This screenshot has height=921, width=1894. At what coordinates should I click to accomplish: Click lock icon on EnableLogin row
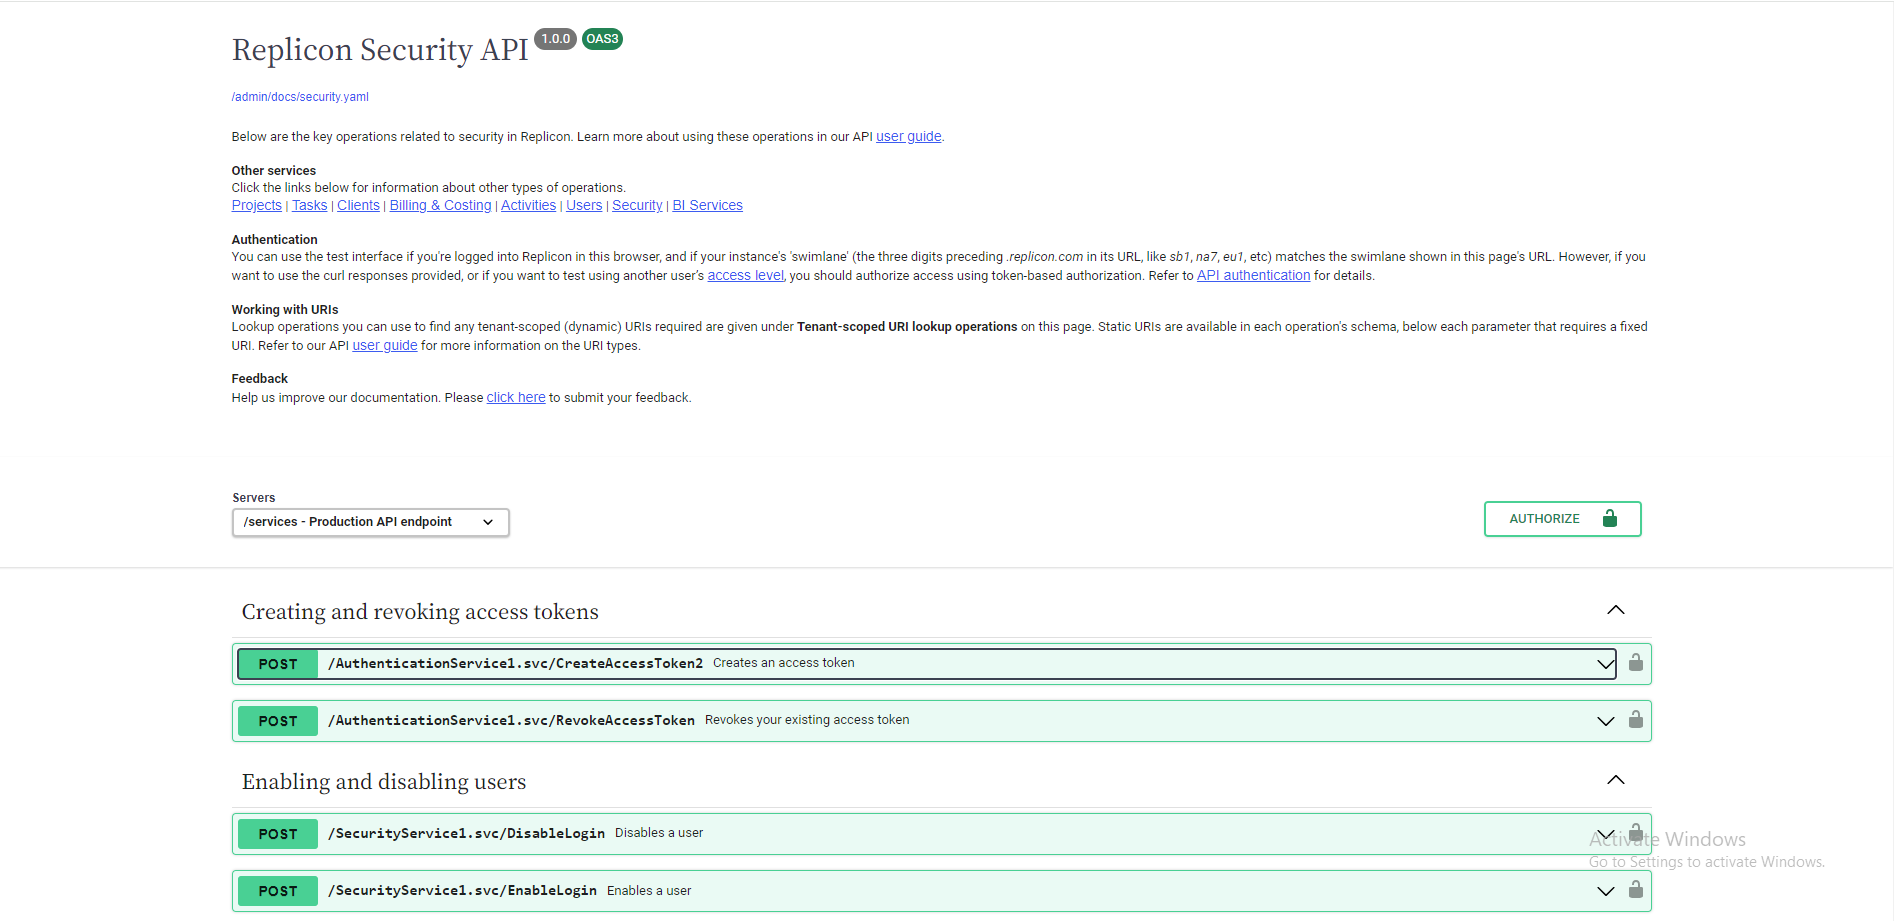click(x=1635, y=890)
